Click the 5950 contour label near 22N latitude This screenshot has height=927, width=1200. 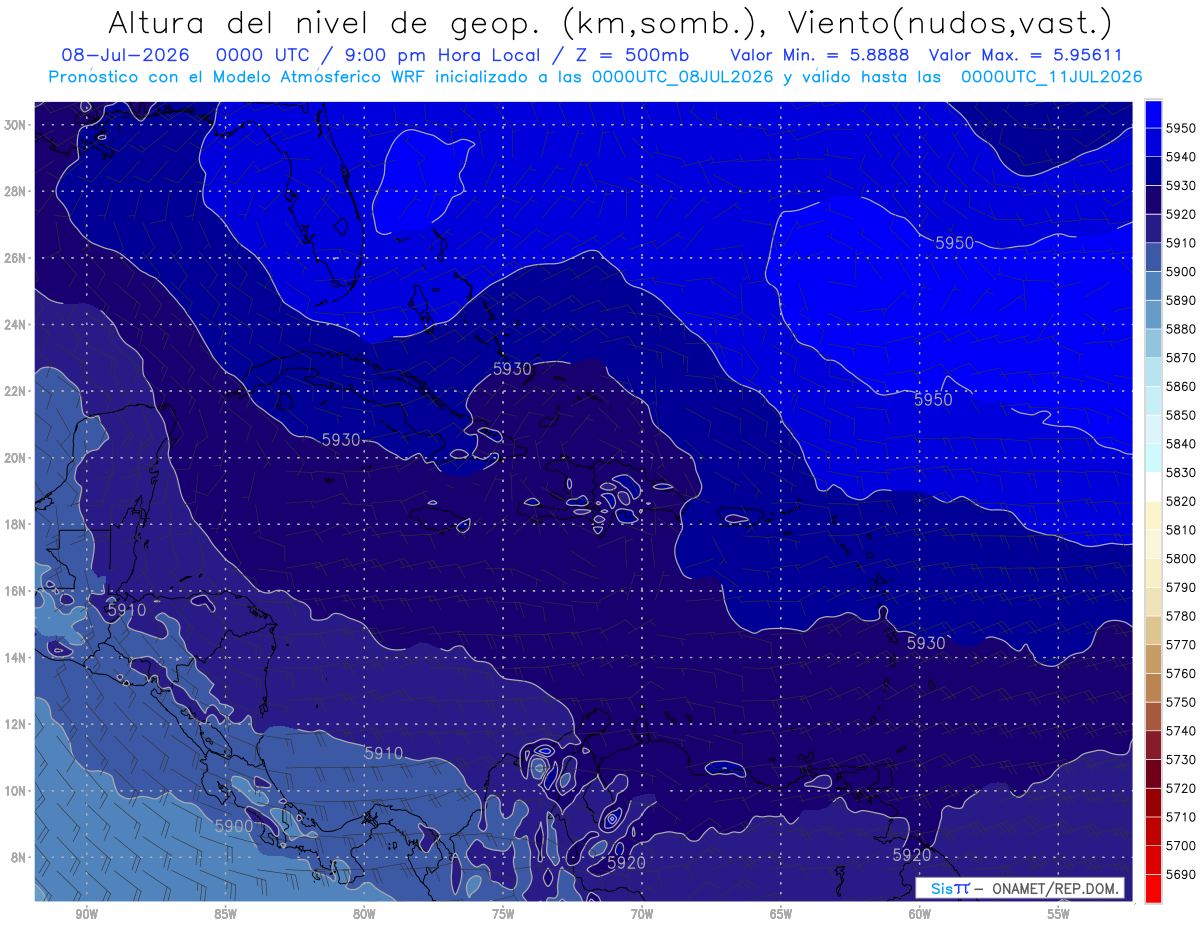pyautogui.click(x=933, y=400)
